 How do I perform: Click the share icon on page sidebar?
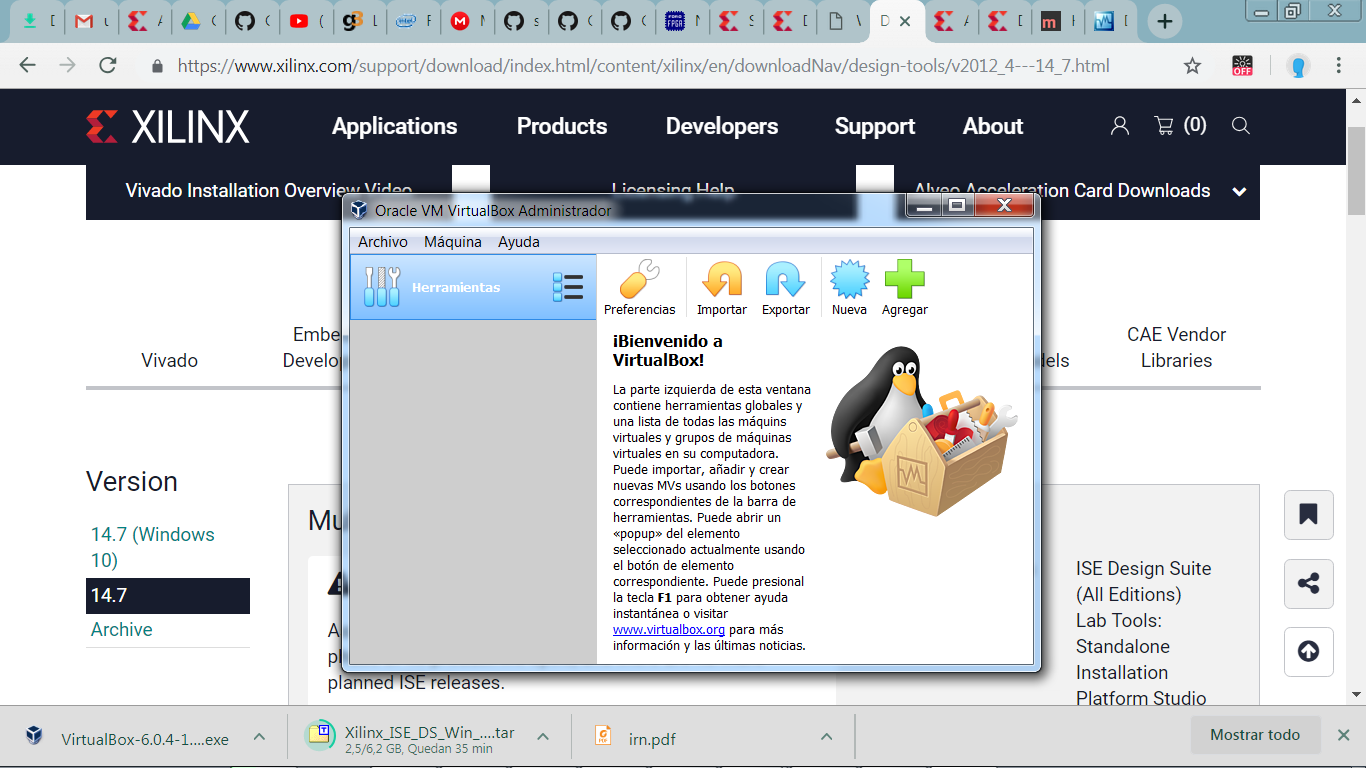(x=1308, y=584)
